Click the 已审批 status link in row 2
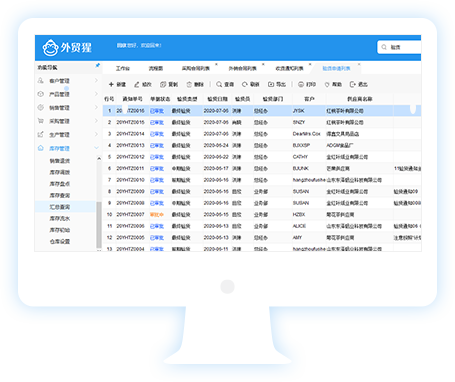Screen dimensions: 455x382 [157, 122]
